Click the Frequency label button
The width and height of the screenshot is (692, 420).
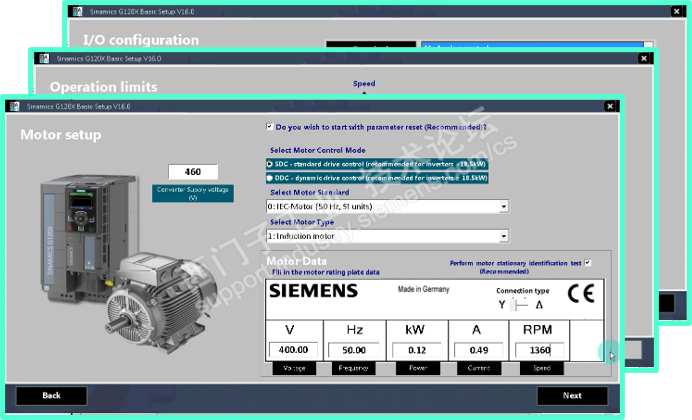353,368
